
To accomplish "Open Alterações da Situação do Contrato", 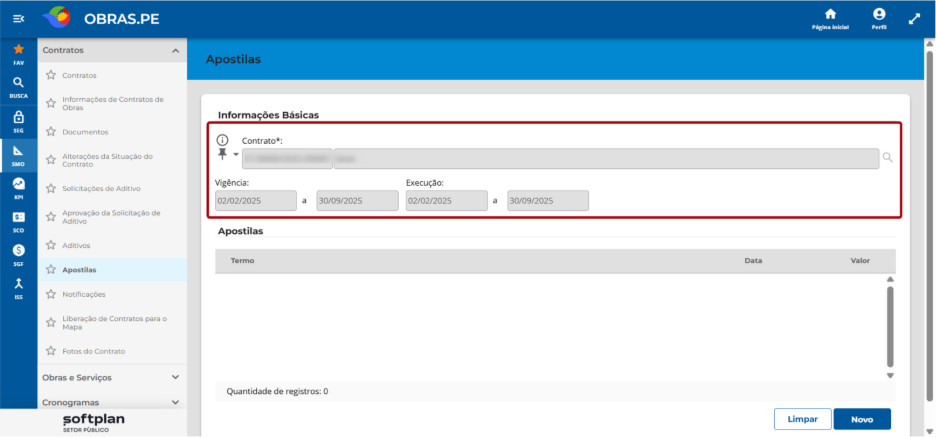I will 107,160.
